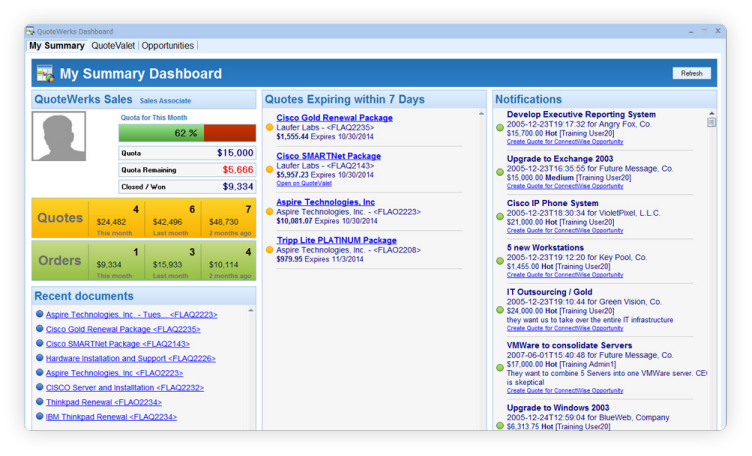Open Cisco Gold Renewal Package expiring quote
Image resolution: width=752 pixels, height=456 pixels.
334,117
